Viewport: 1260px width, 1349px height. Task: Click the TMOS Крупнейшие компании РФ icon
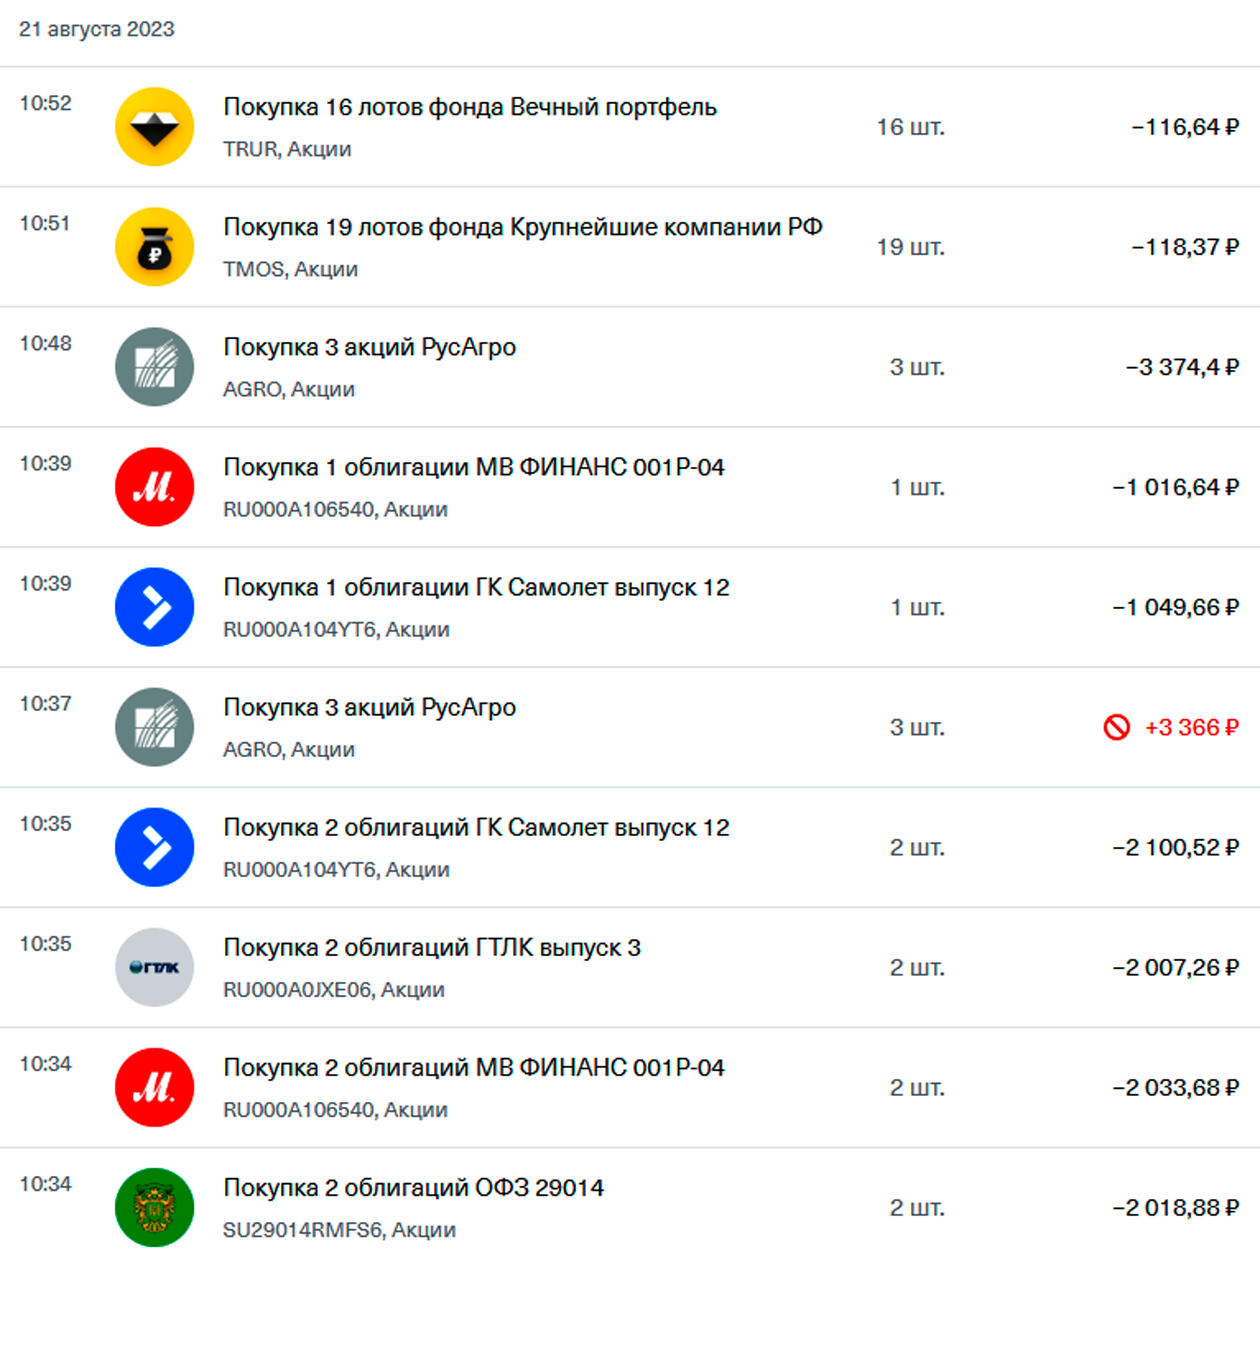pos(154,247)
